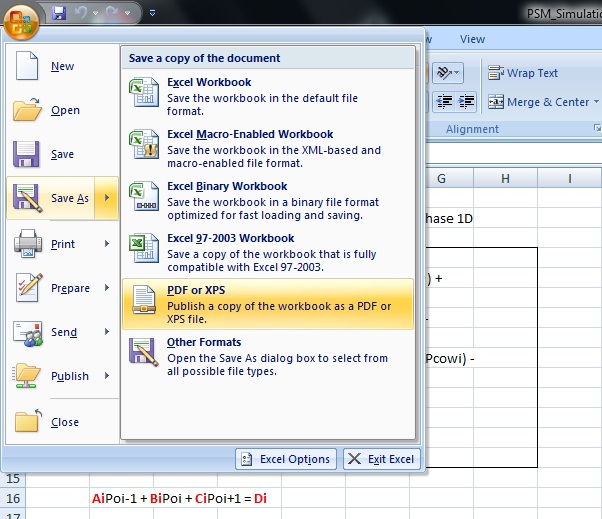The height and width of the screenshot is (519, 602).
Task: Click the New blank document icon
Action: (26, 66)
